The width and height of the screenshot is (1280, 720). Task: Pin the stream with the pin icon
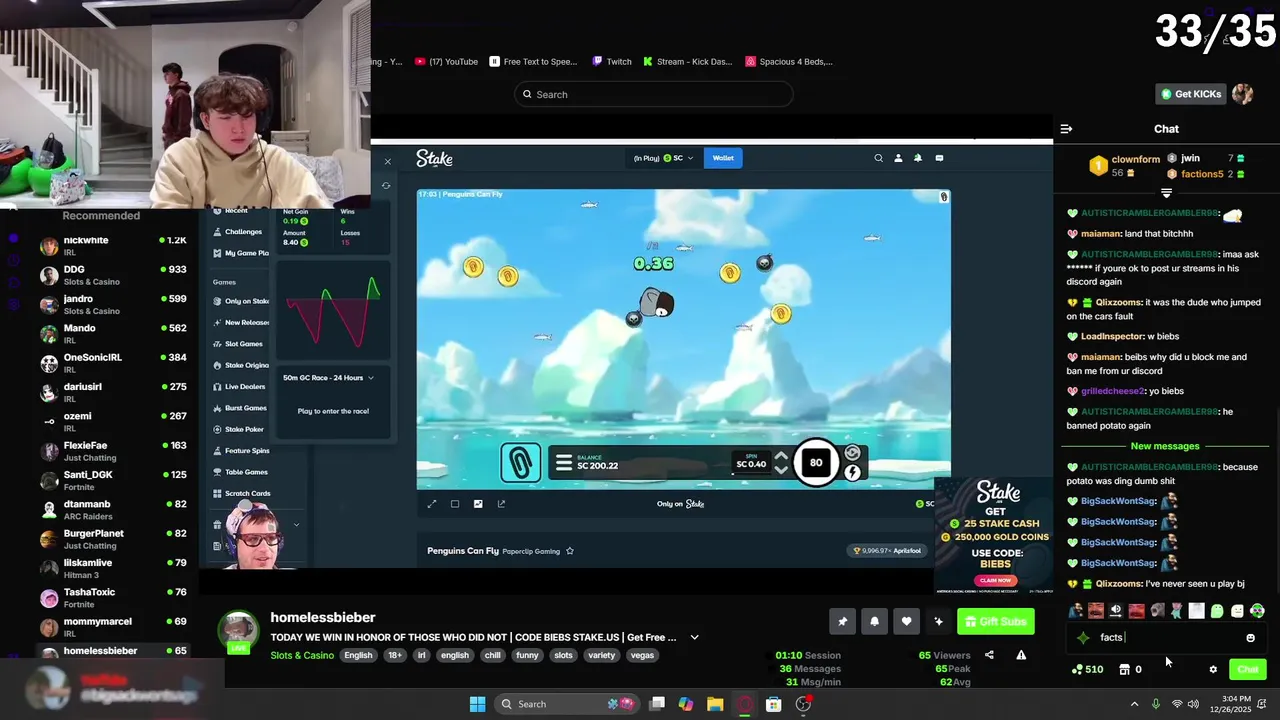[x=842, y=622]
